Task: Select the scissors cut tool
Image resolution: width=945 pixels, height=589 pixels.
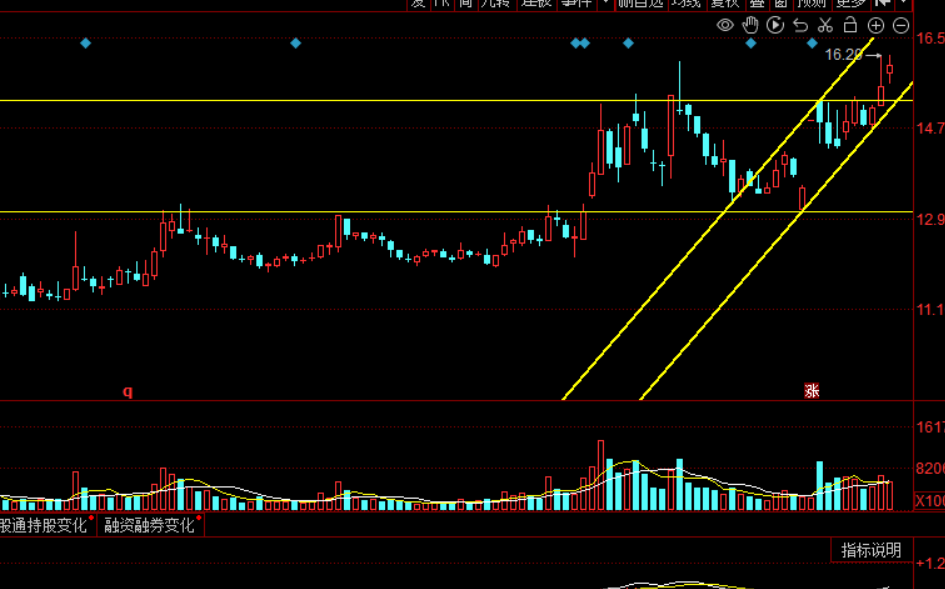Action: point(825,25)
